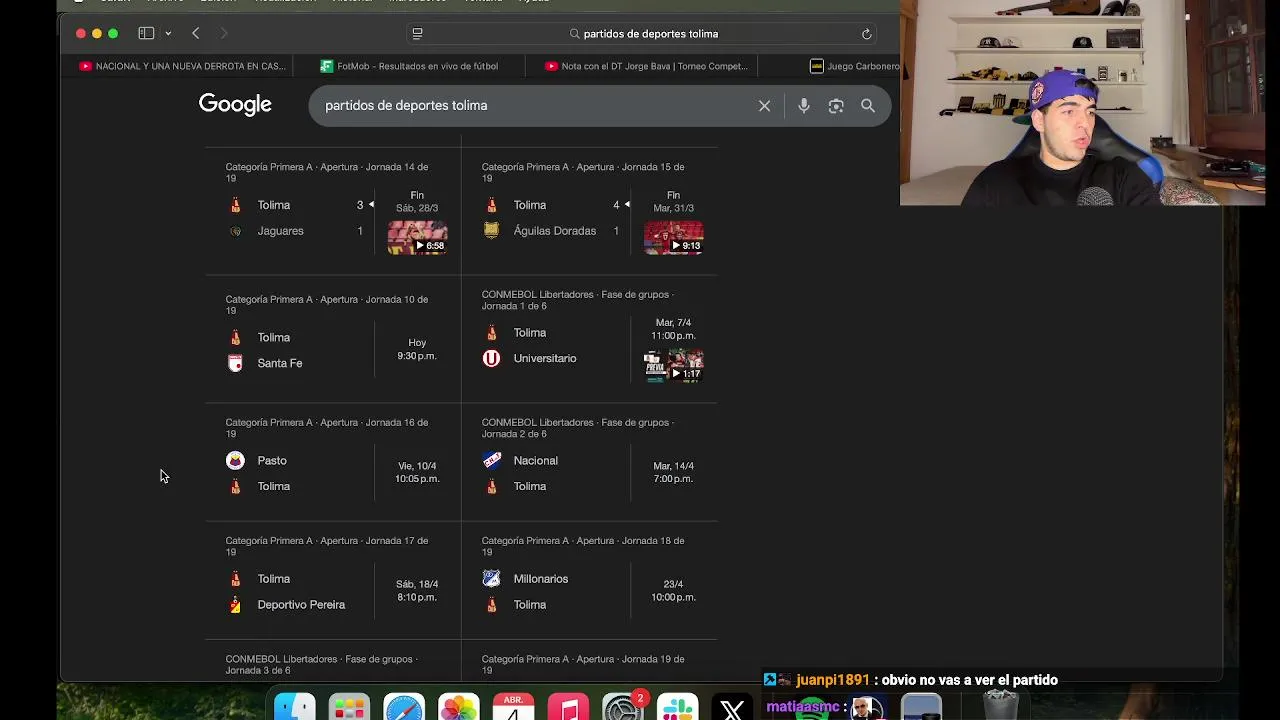The image size is (1280, 720).
Task: Go back using the Safari back arrow
Action: [x=196, y=33]
